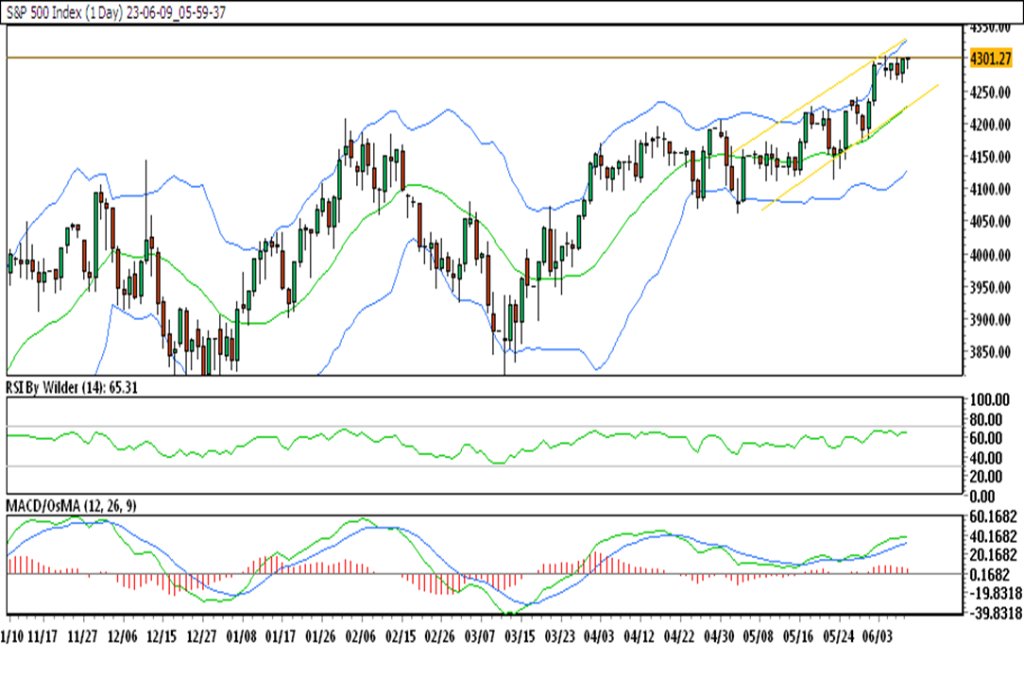Select the 60.1682 MACD axis value
This screenshot has width=1024, height=676.
pyautogui.click(x=993, y=517)
